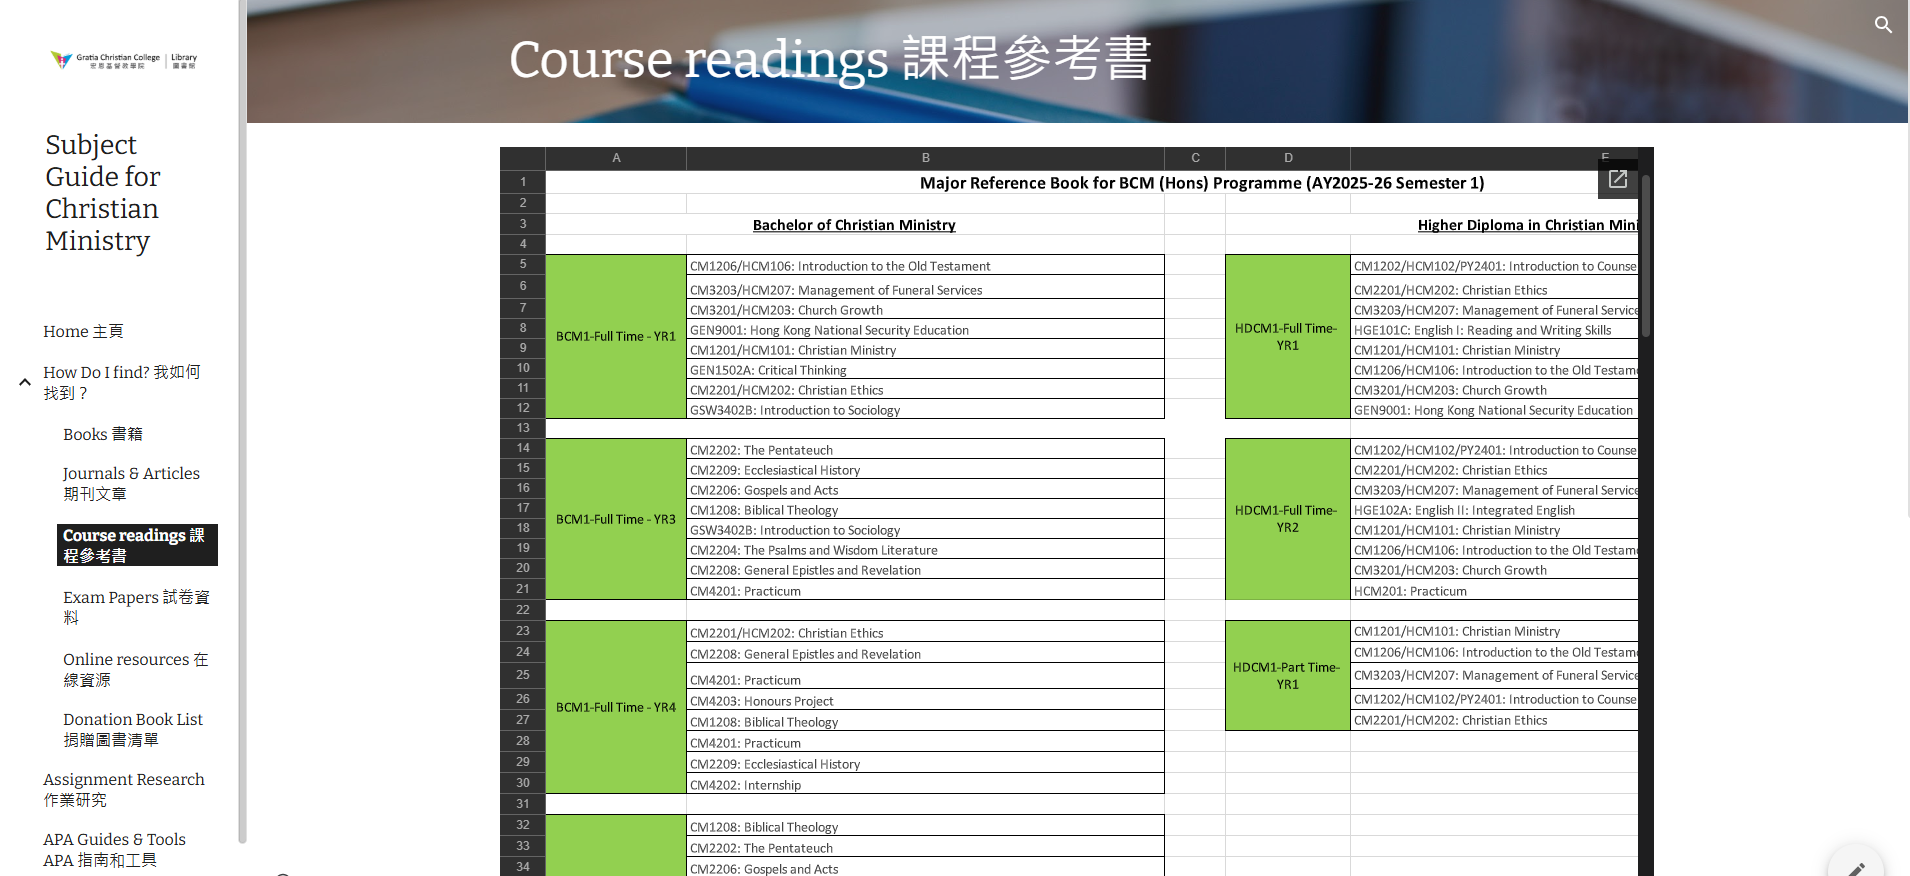
Task: Select the BCM1-Full Time - YR1 green cell
Action: click(x=615, y=336)
